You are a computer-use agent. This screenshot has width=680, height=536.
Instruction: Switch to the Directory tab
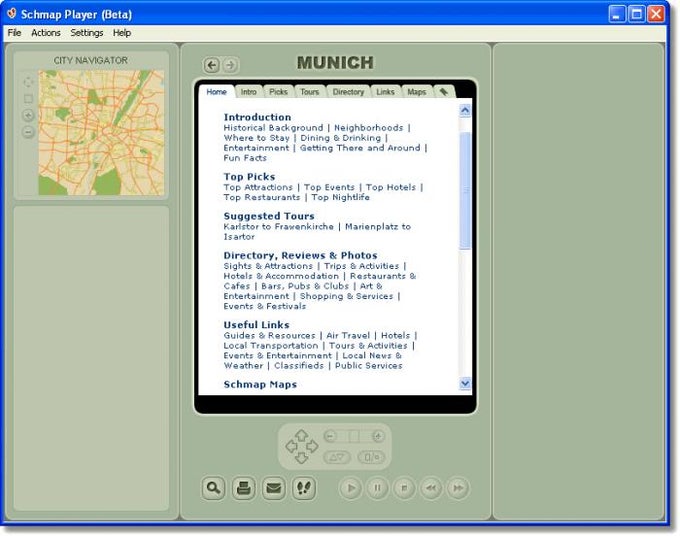pyautogui.click(x=348, y=92)
